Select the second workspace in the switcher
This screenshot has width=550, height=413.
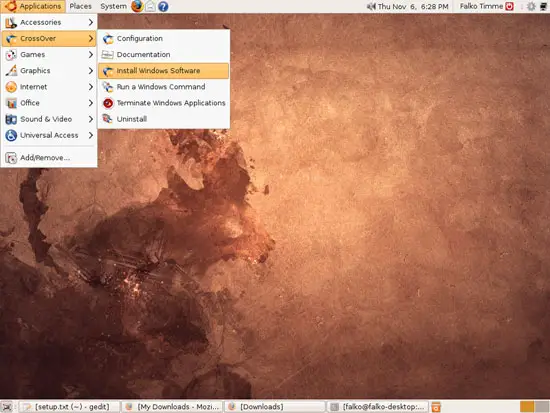(542, 407)
